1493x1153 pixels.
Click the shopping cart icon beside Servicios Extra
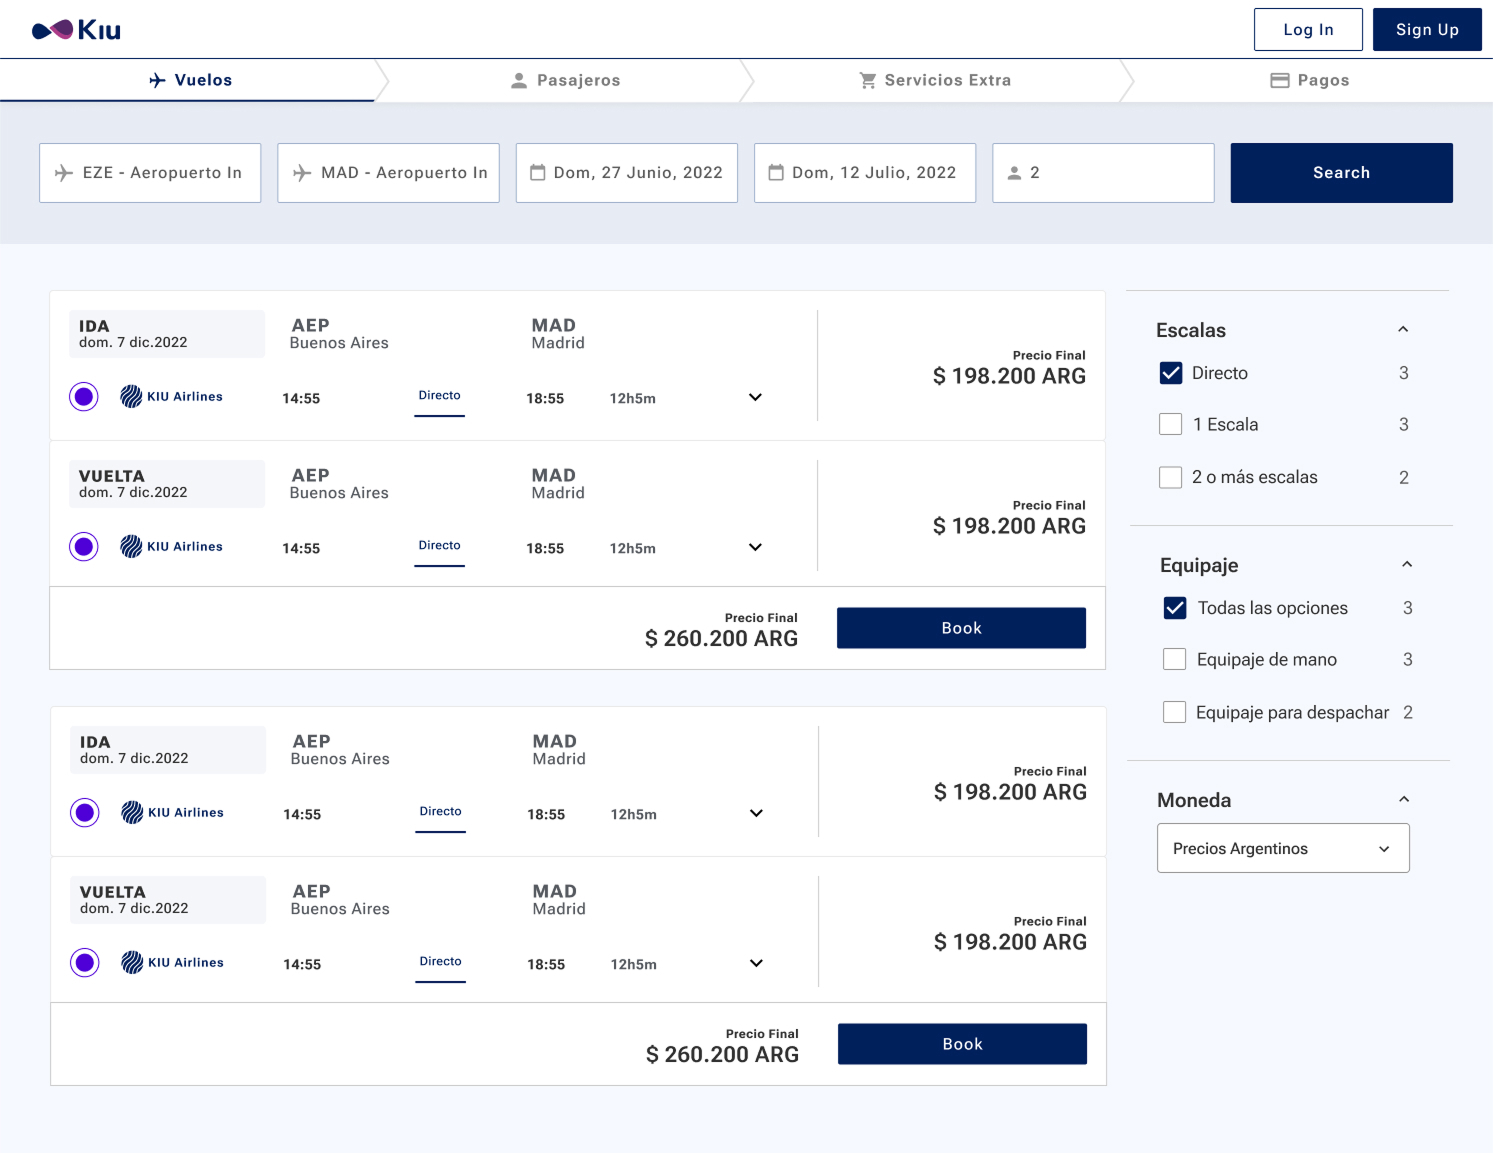868,81
